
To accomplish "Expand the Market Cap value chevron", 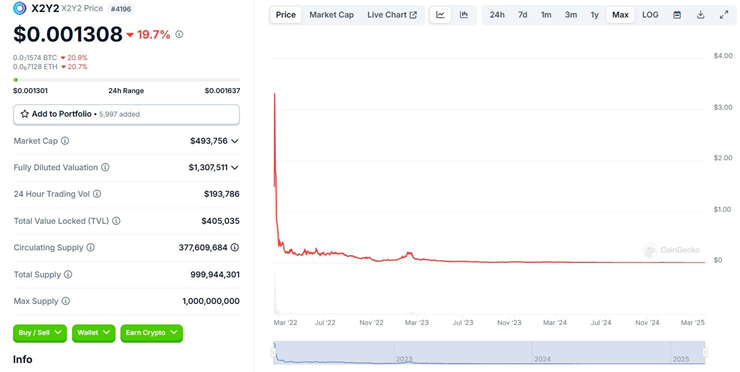I will 235,141.
